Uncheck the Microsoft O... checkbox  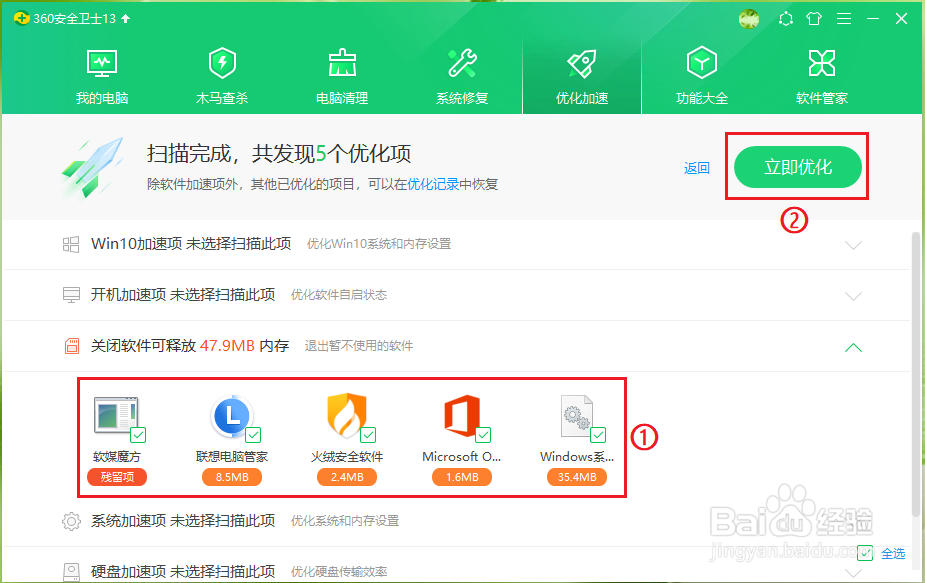pyautogui.click(x=483, y=435)
